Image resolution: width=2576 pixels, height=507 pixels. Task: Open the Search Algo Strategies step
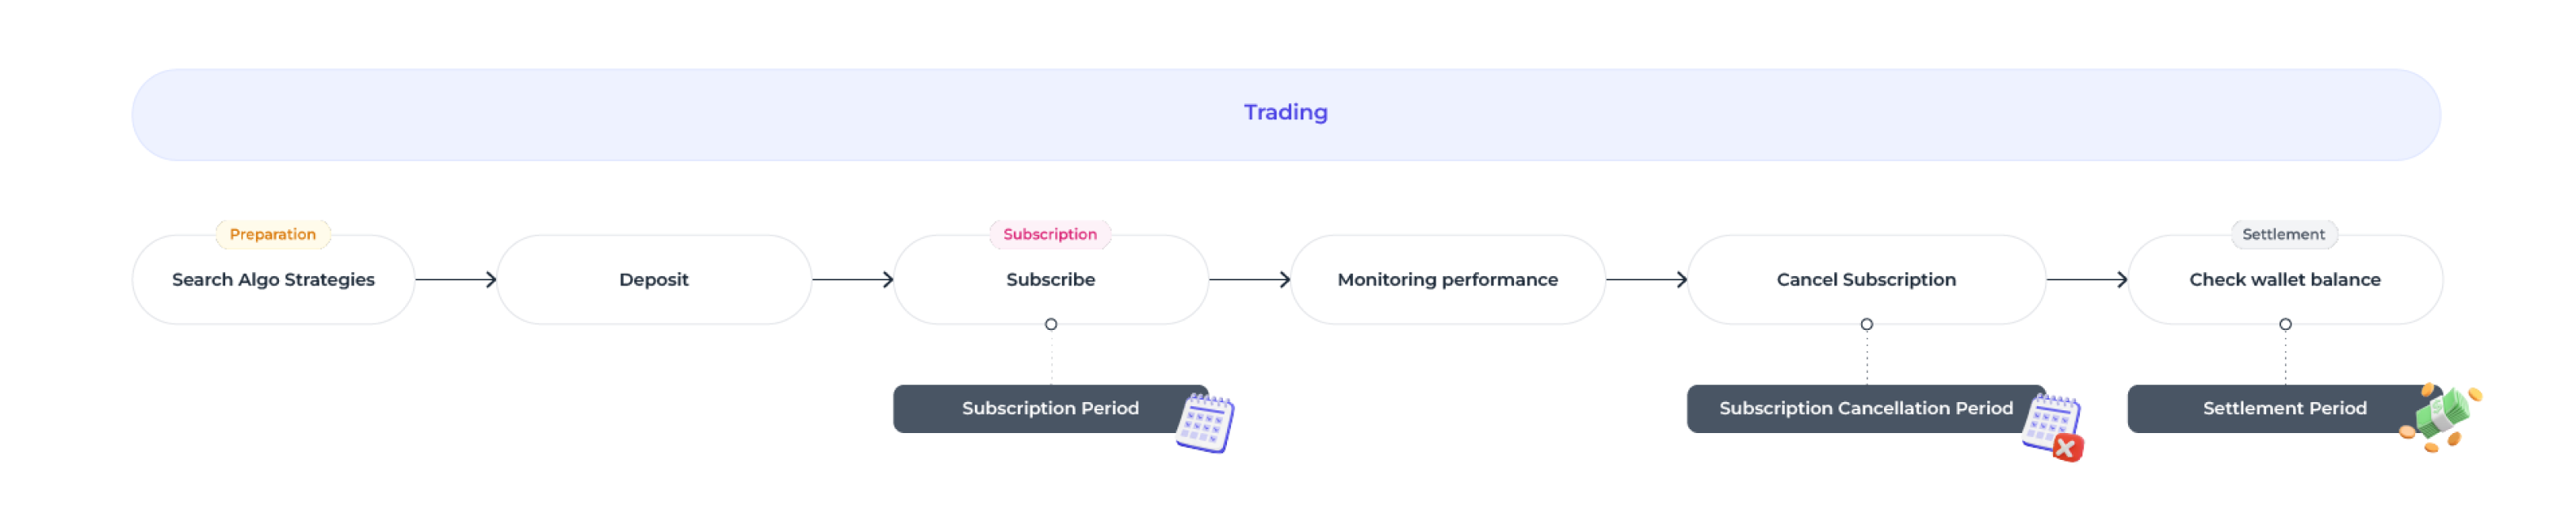click(273, 280)
